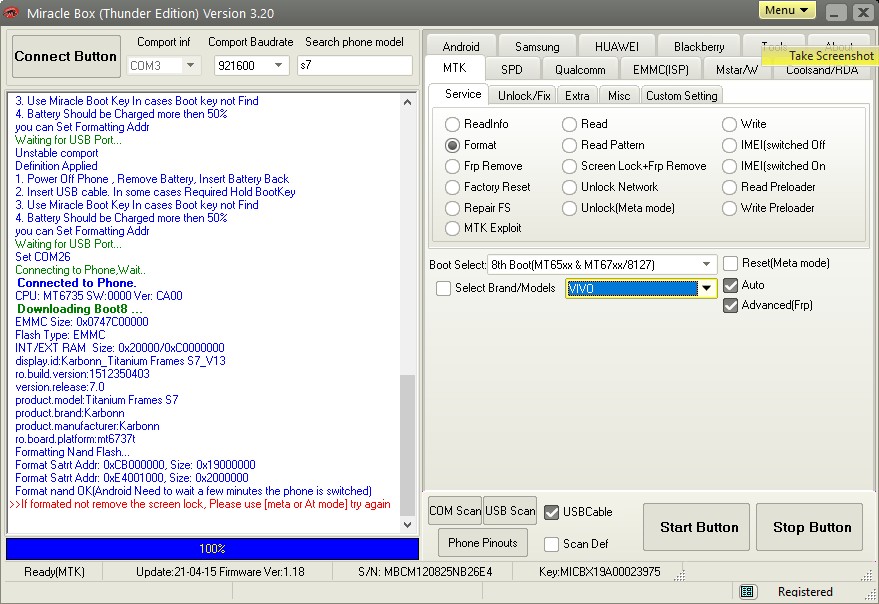The width and height of the screenshot is (879, 604).
Task: Switch to the Qualcomm tab
Action: click(x=580, y=70)
